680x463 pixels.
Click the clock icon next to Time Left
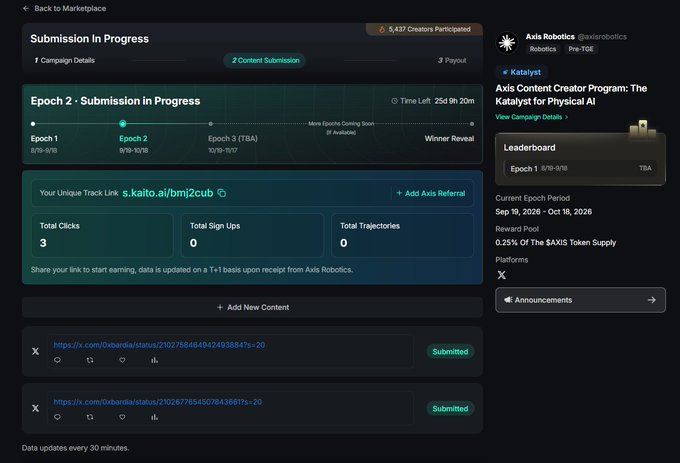click(x=394, y=101)
